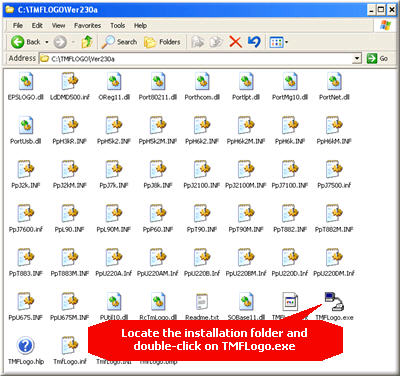
Task: Click the Go button
Action: point(377,59)
